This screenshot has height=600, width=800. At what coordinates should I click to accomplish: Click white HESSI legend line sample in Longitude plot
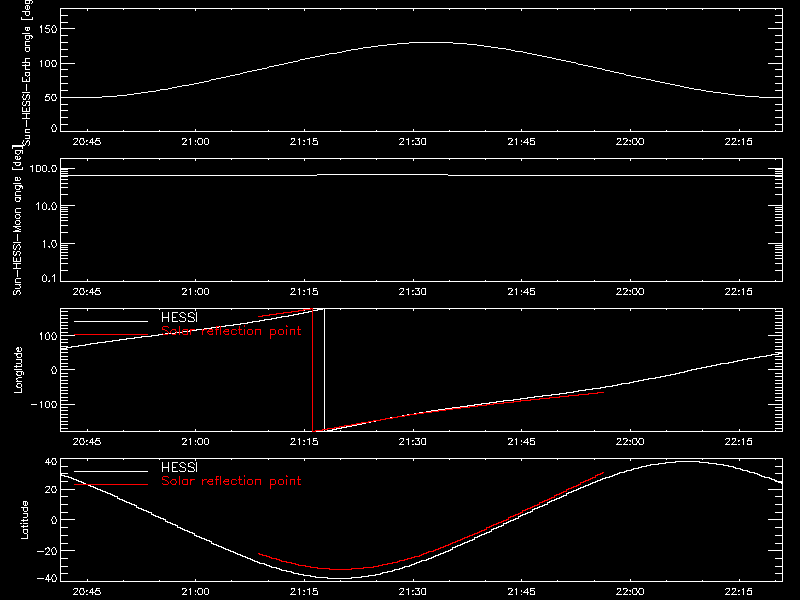click(111, 321)
